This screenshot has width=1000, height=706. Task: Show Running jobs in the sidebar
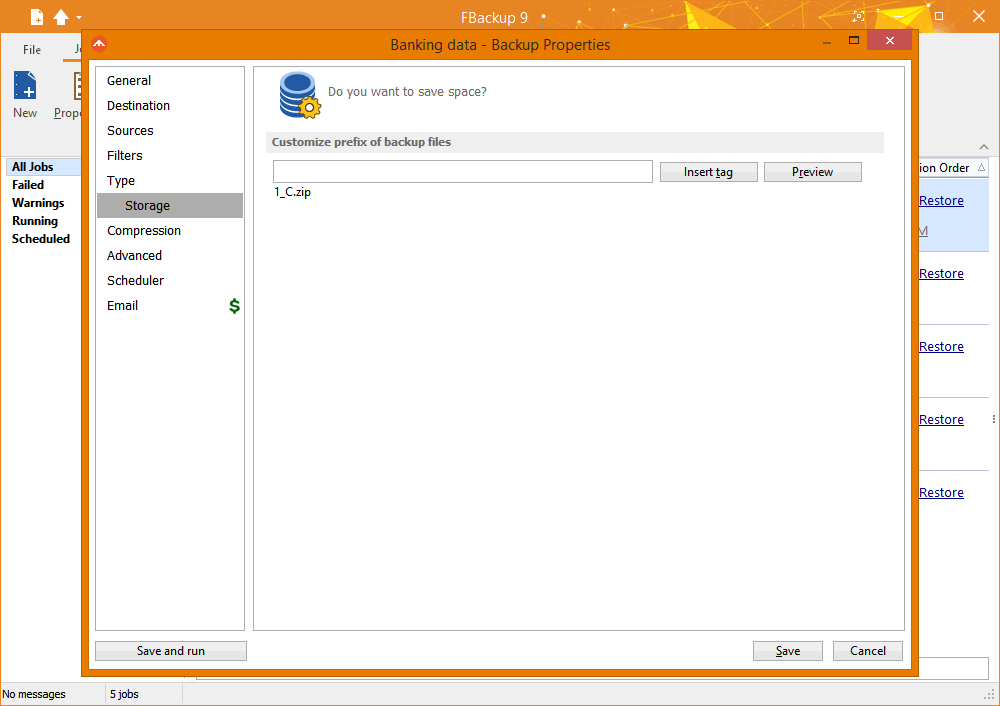pyautogui.click(x=35, y=221)
